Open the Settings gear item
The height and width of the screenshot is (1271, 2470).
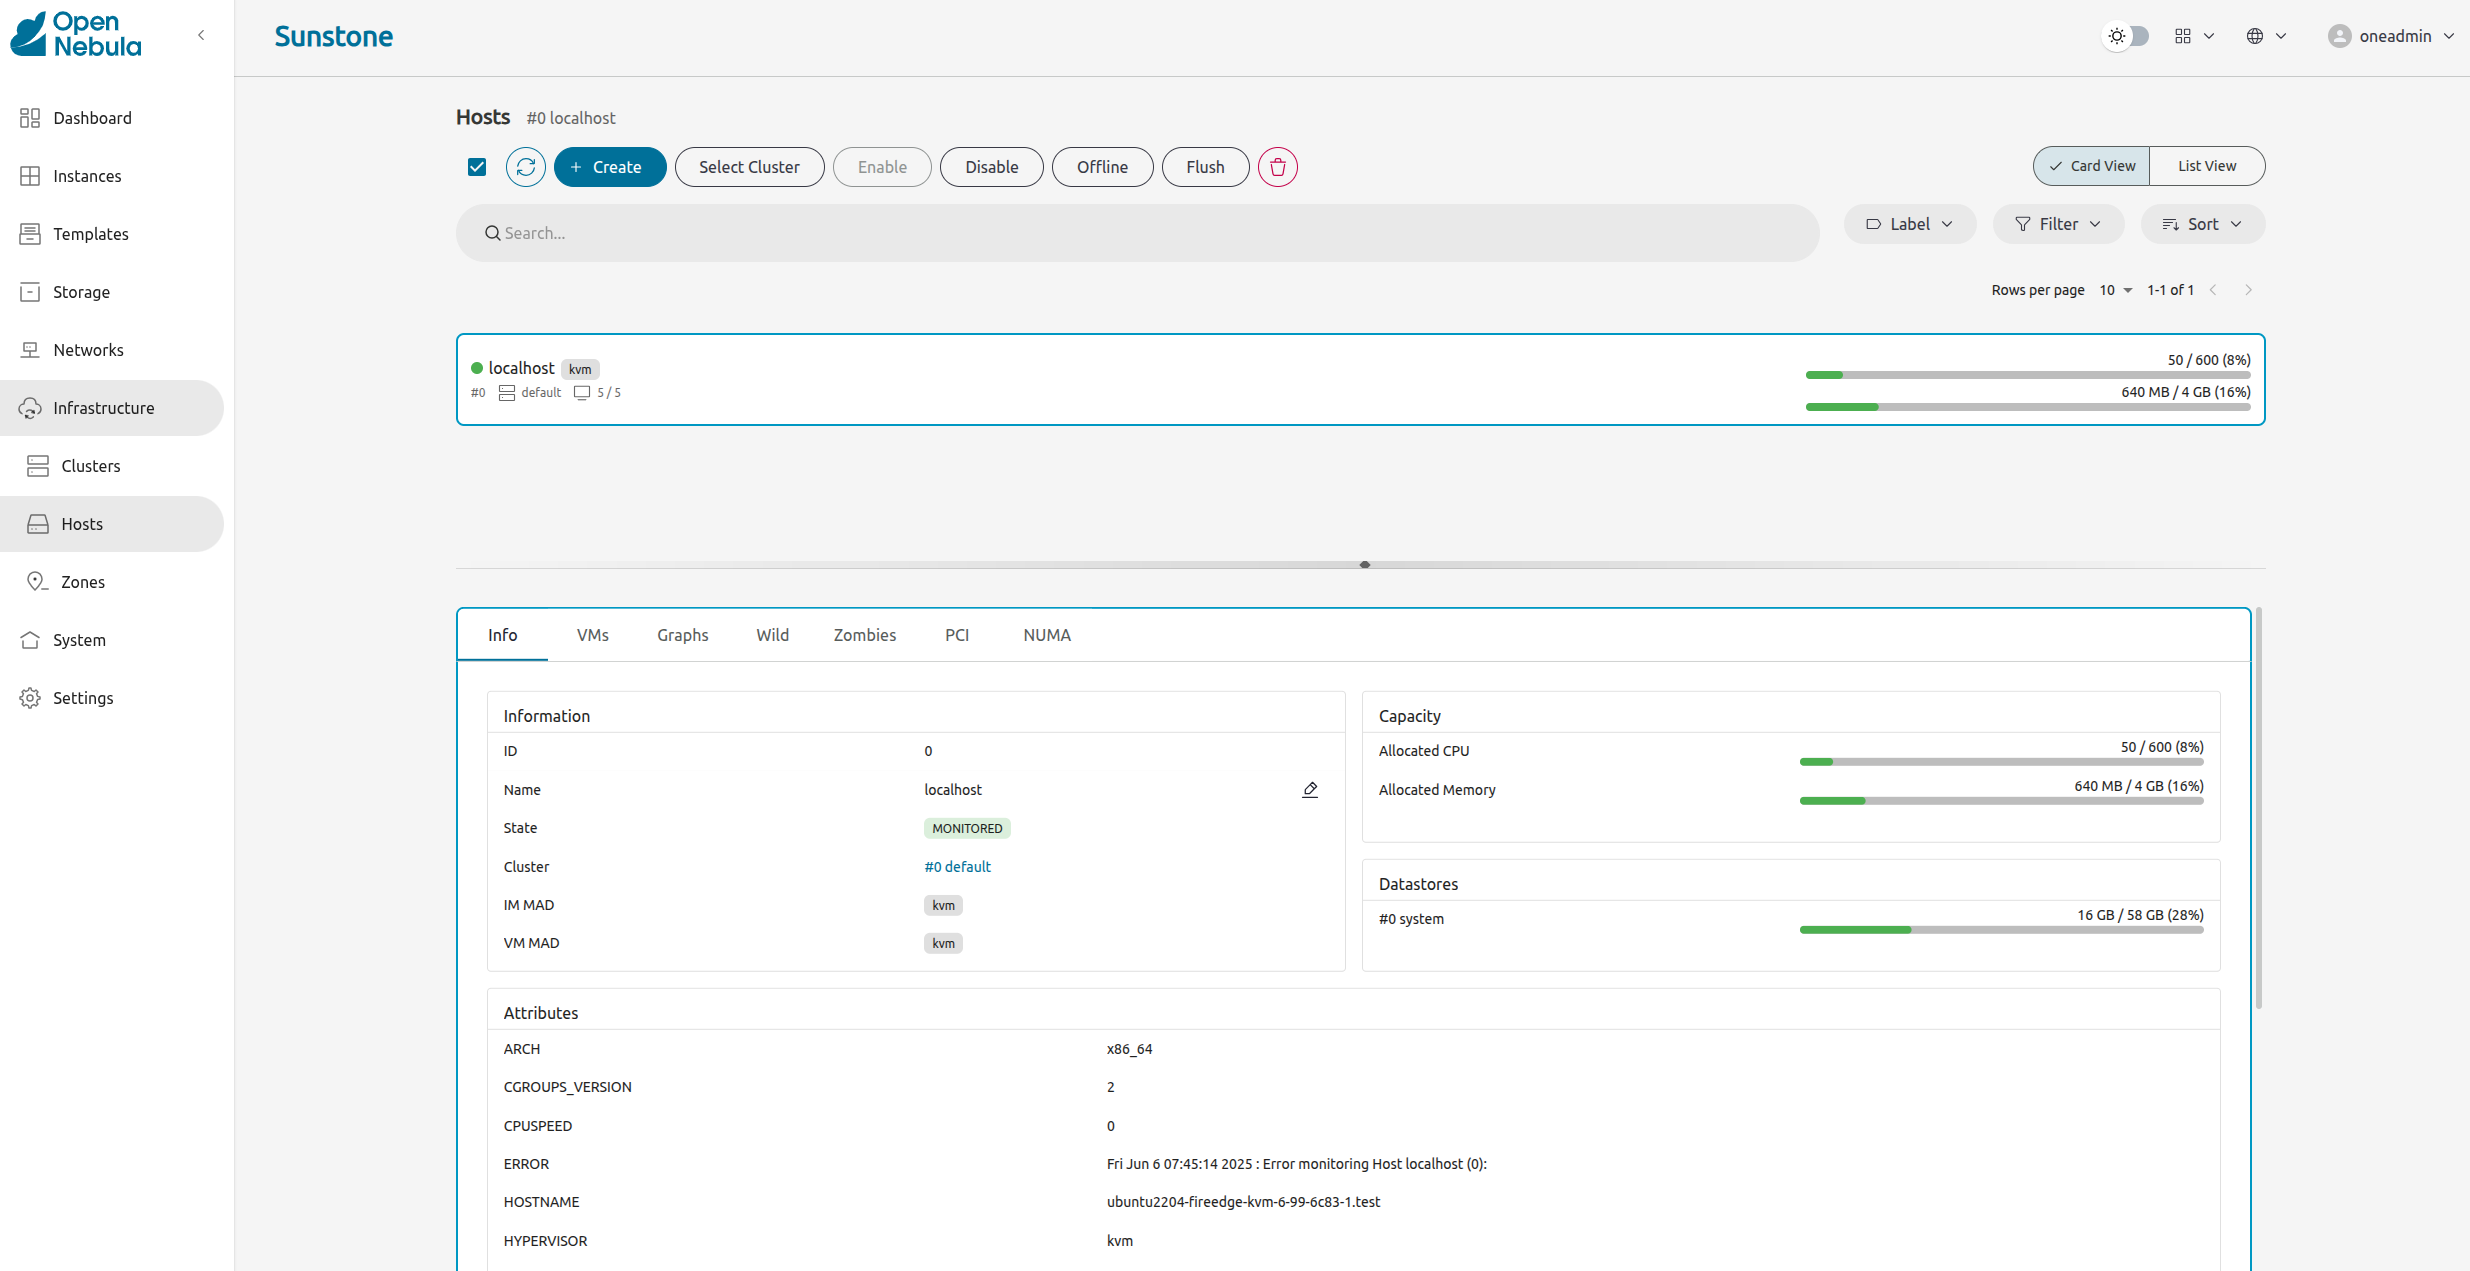[x=82, y=698]
